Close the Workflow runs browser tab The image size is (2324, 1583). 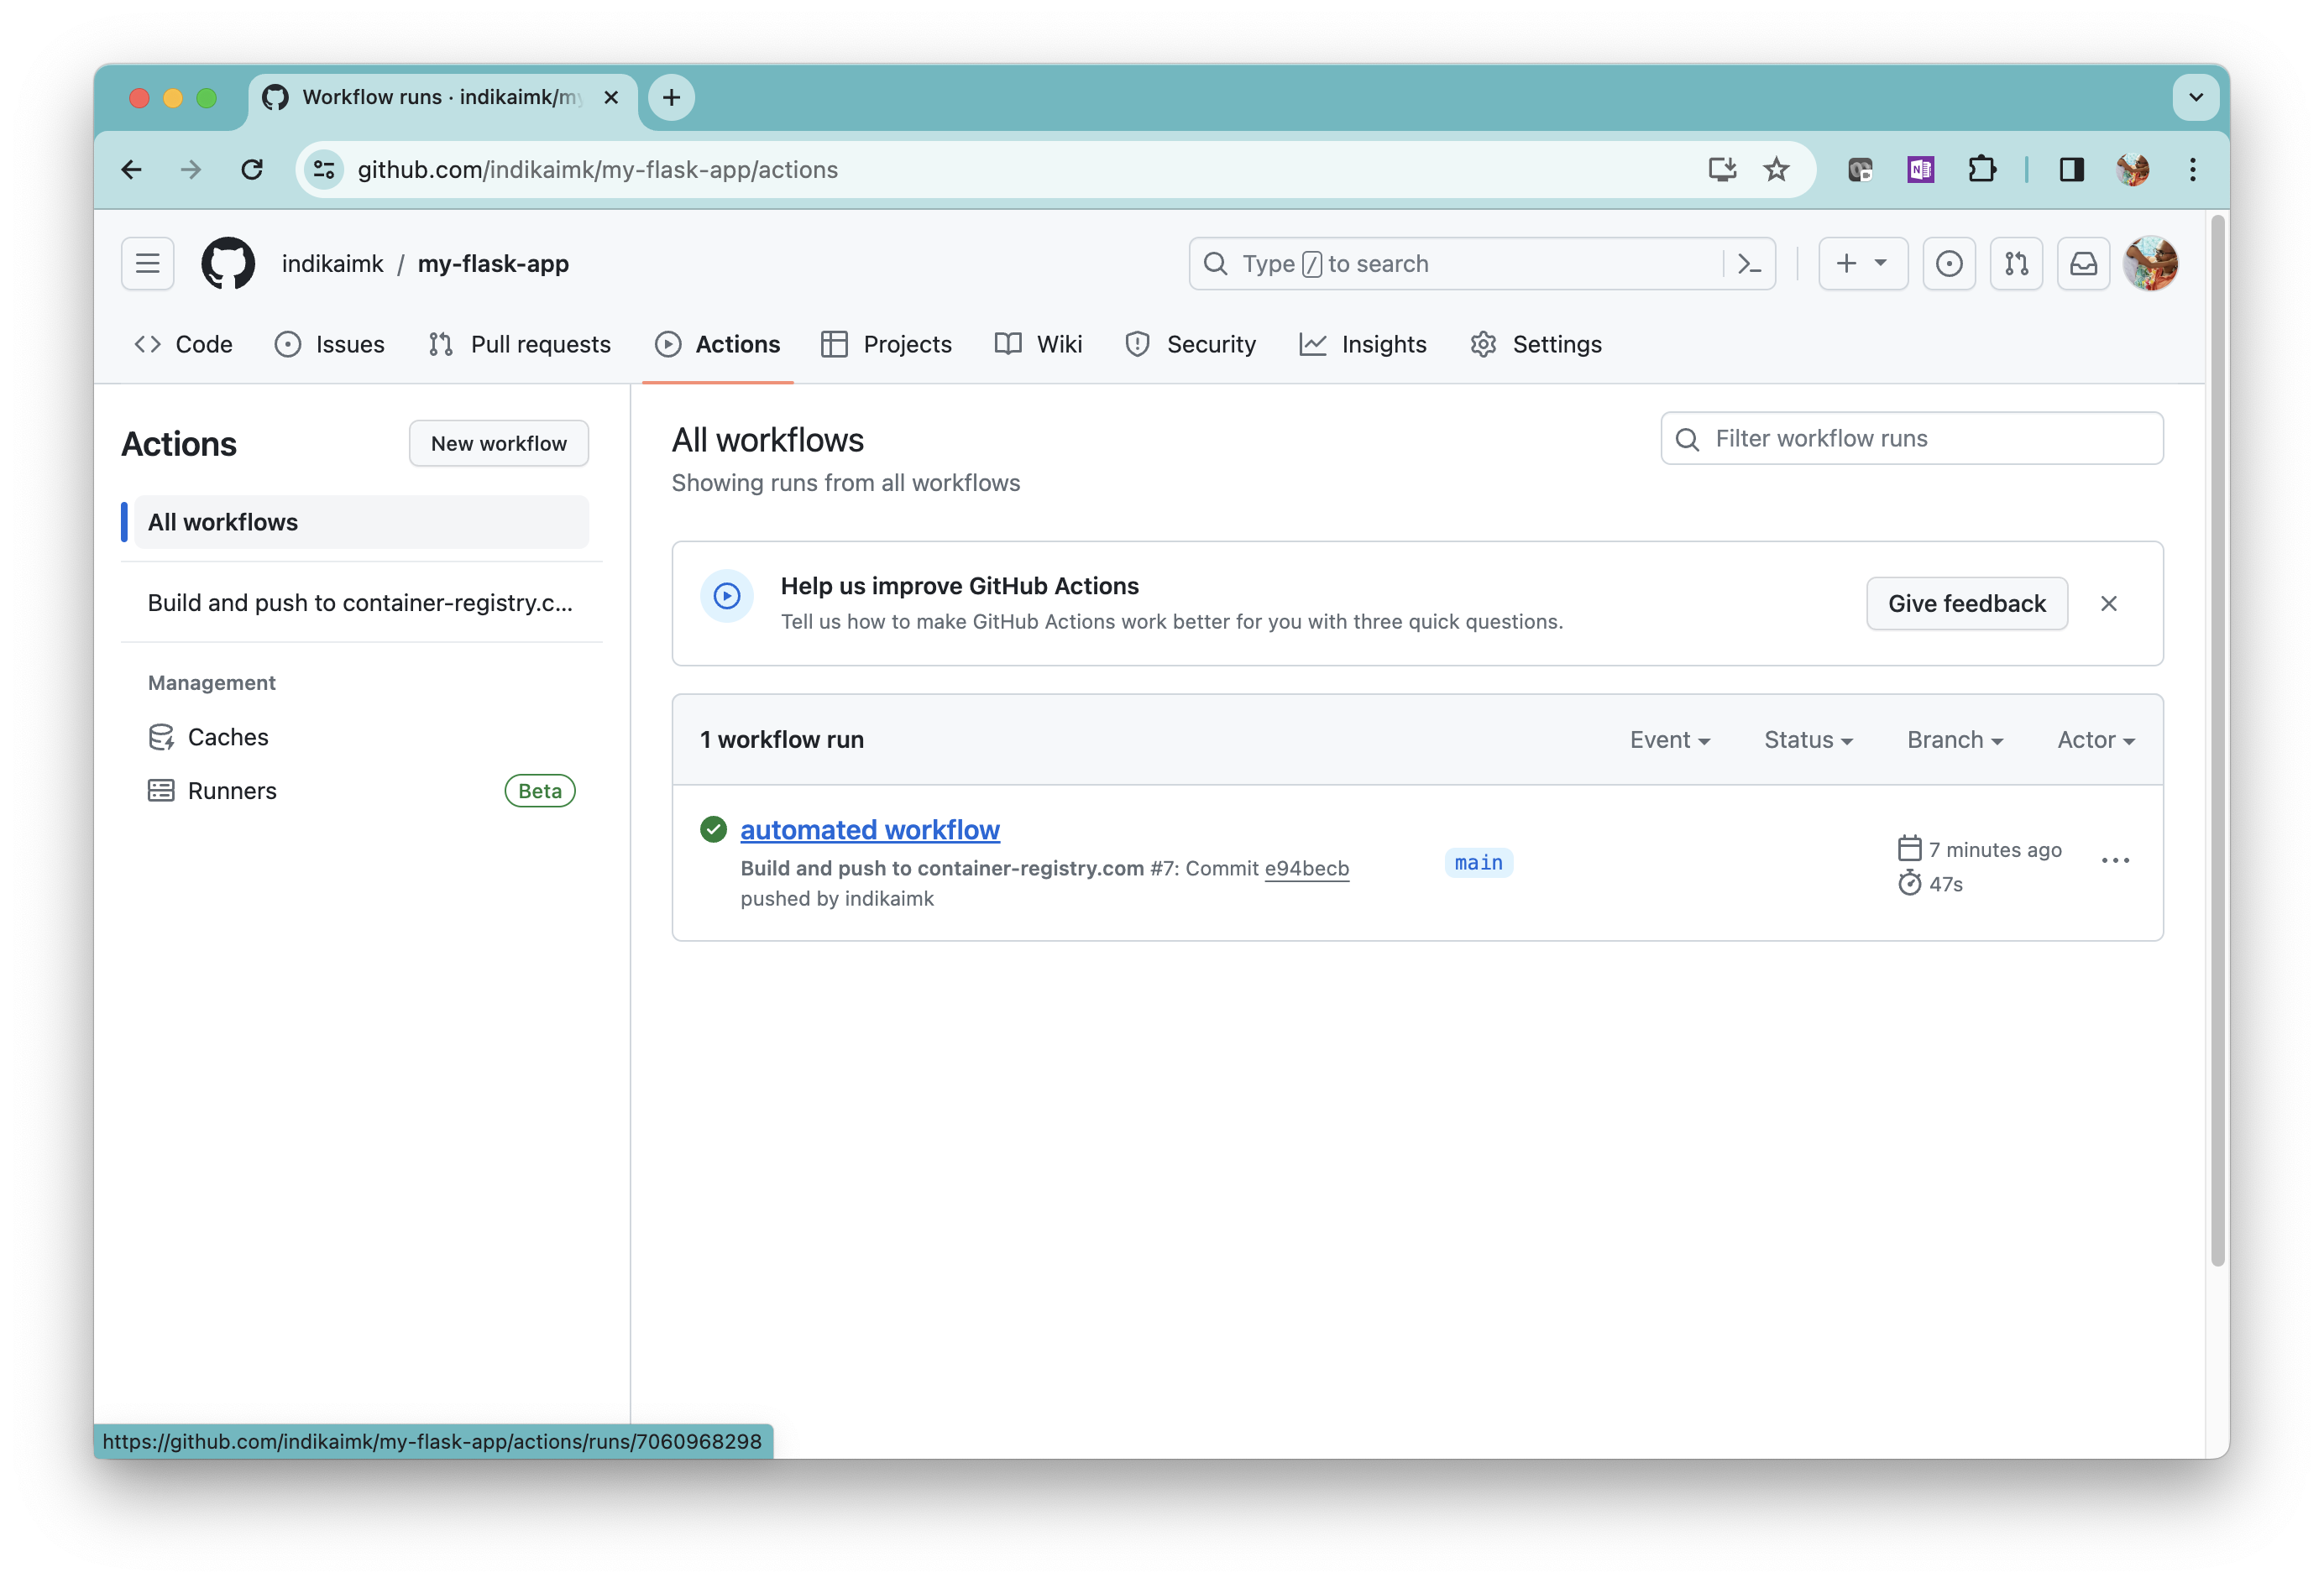point(611,98)
